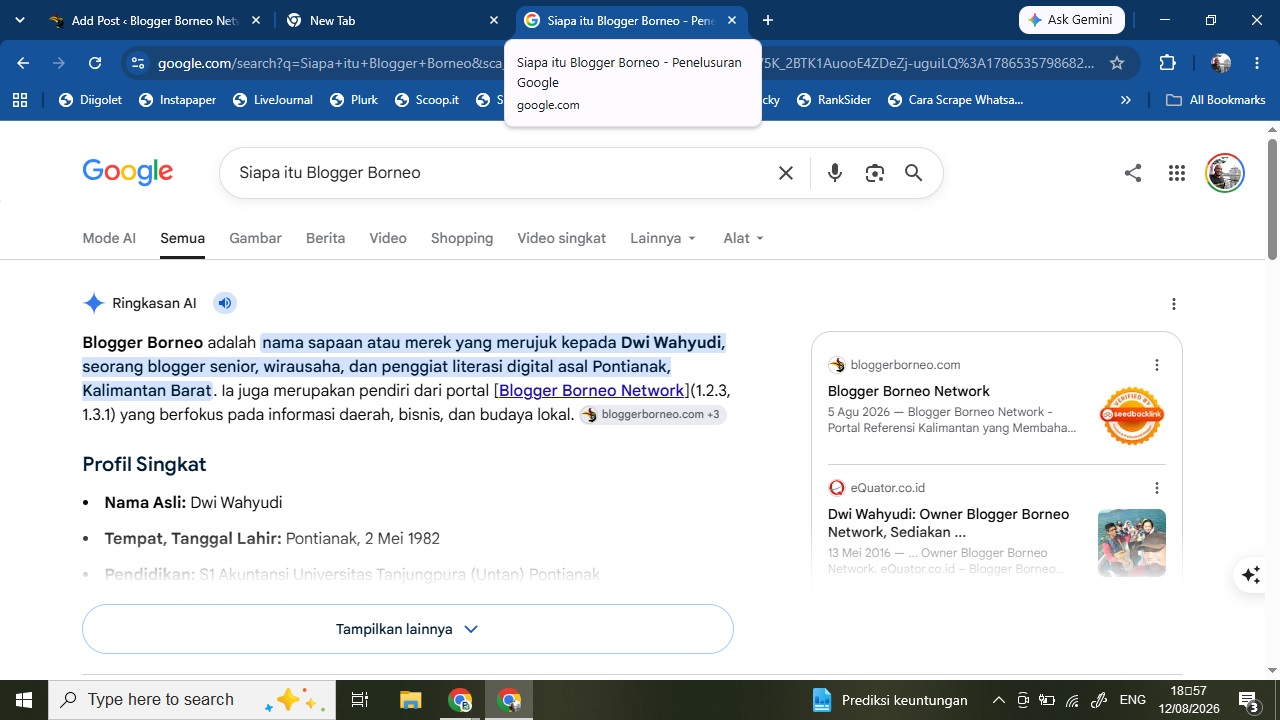Click the seedbacklink verified thumbnail
The image size is (1280, 720).
(1132, 415)
